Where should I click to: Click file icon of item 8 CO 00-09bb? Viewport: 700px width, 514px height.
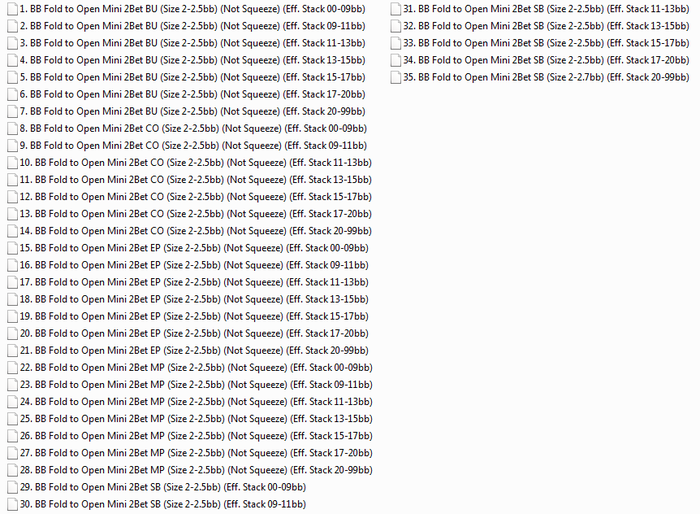pos(12,129)
